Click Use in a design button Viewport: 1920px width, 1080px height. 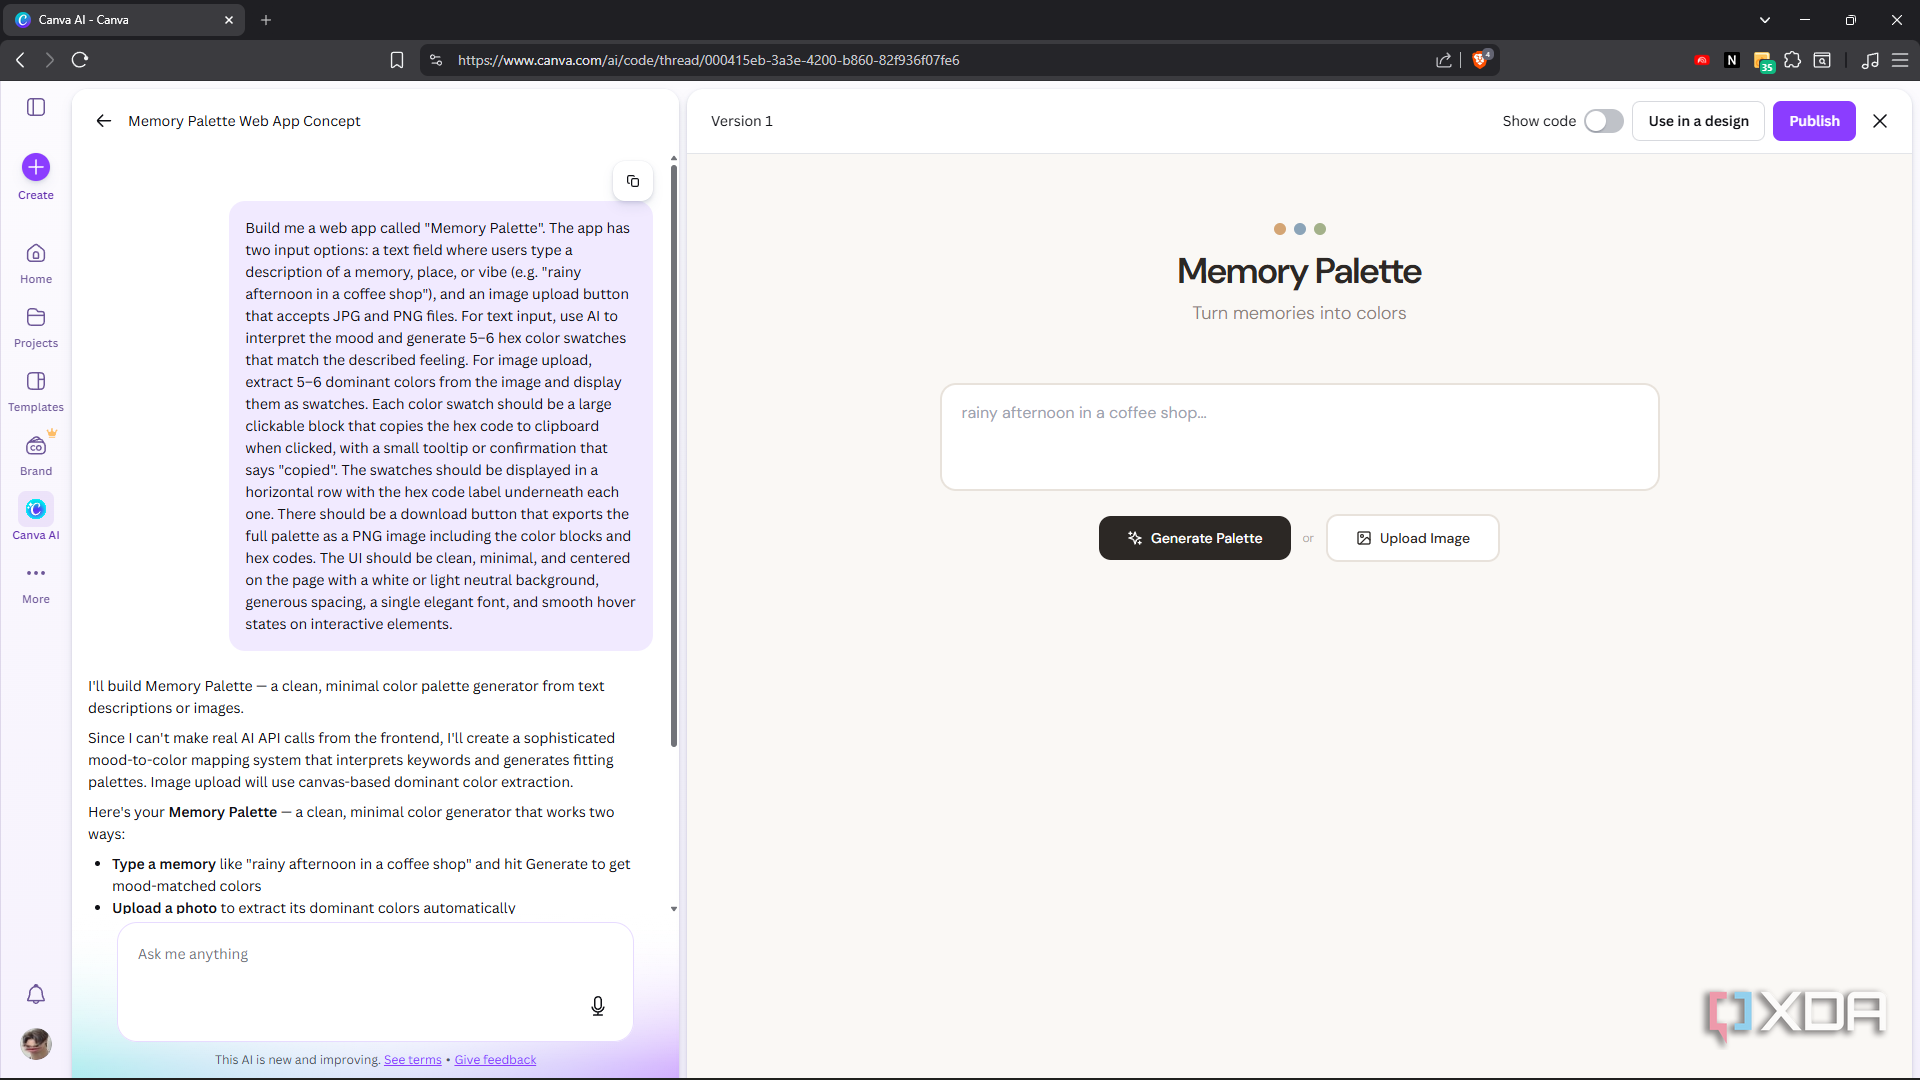coord(1698,121)
